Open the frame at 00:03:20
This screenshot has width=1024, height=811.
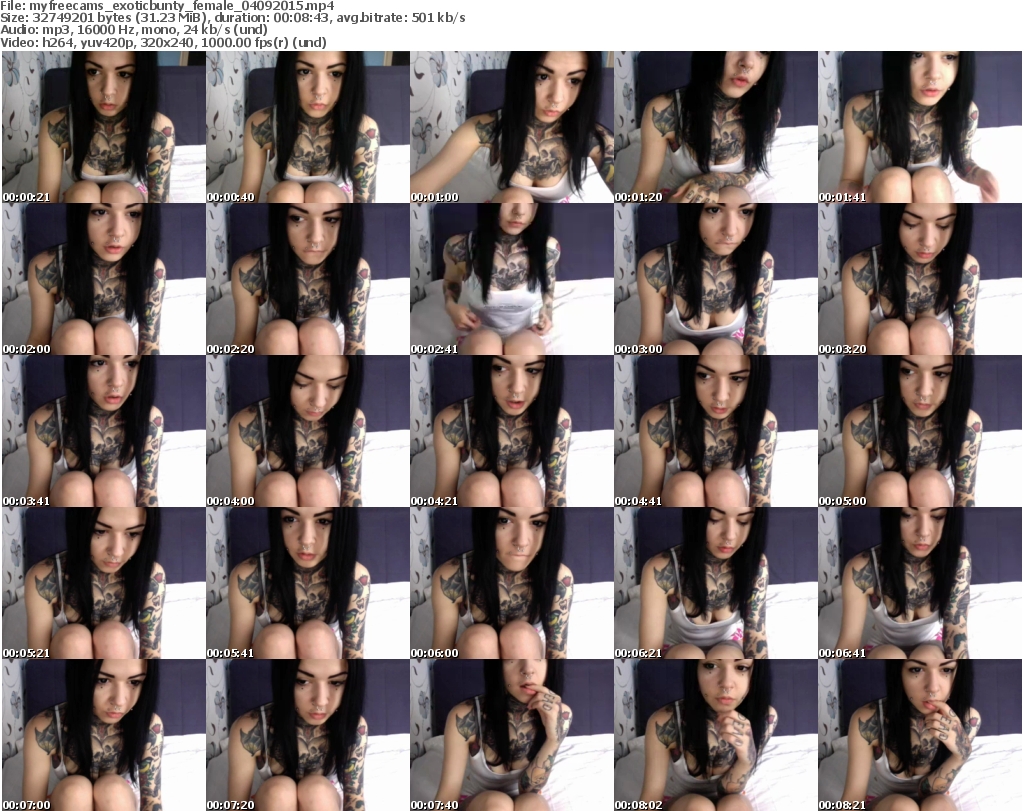(920, 279)
